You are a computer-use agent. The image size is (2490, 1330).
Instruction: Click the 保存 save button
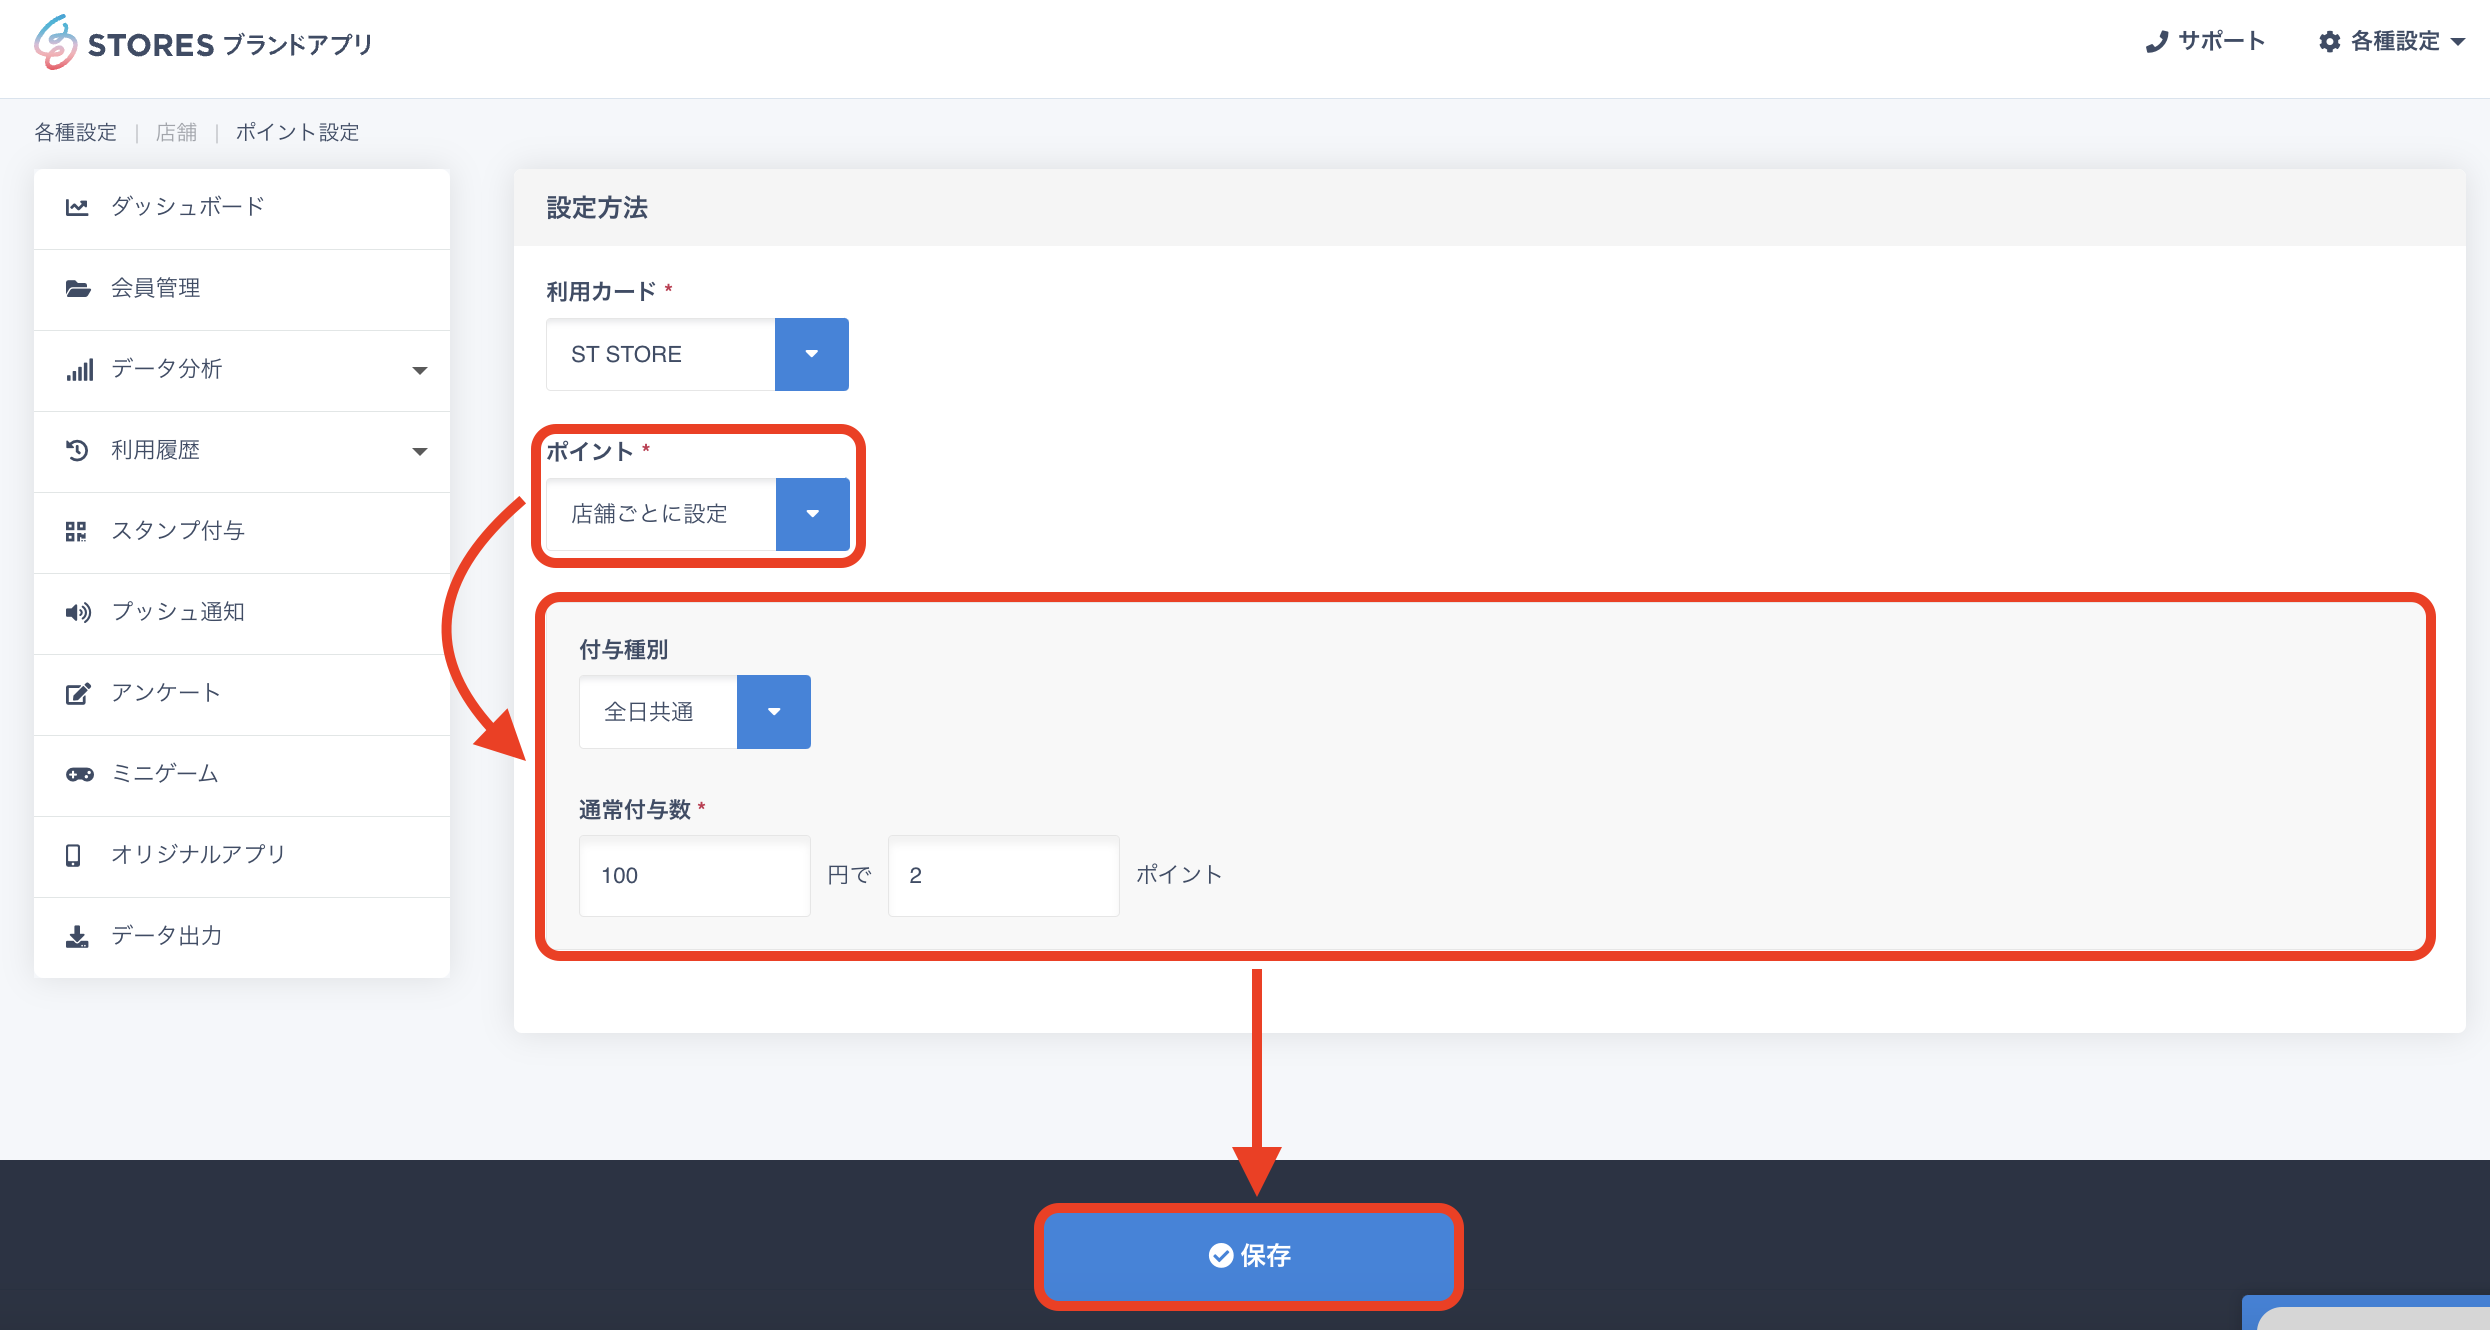pos(1248,1256)
